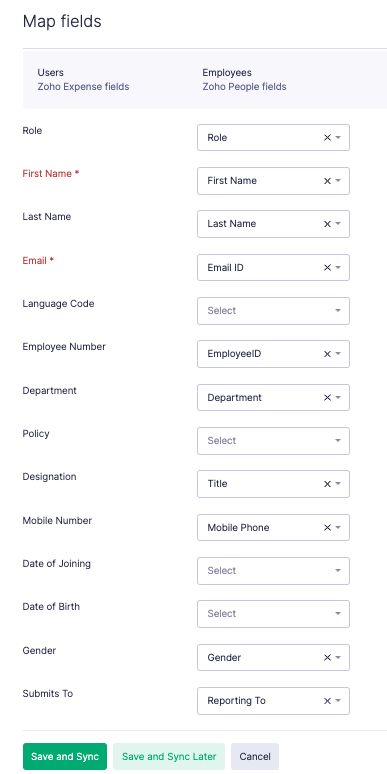This screenshot has width=387, height=774.
Task: Cancel the field mapping
Action: [255, 757]
